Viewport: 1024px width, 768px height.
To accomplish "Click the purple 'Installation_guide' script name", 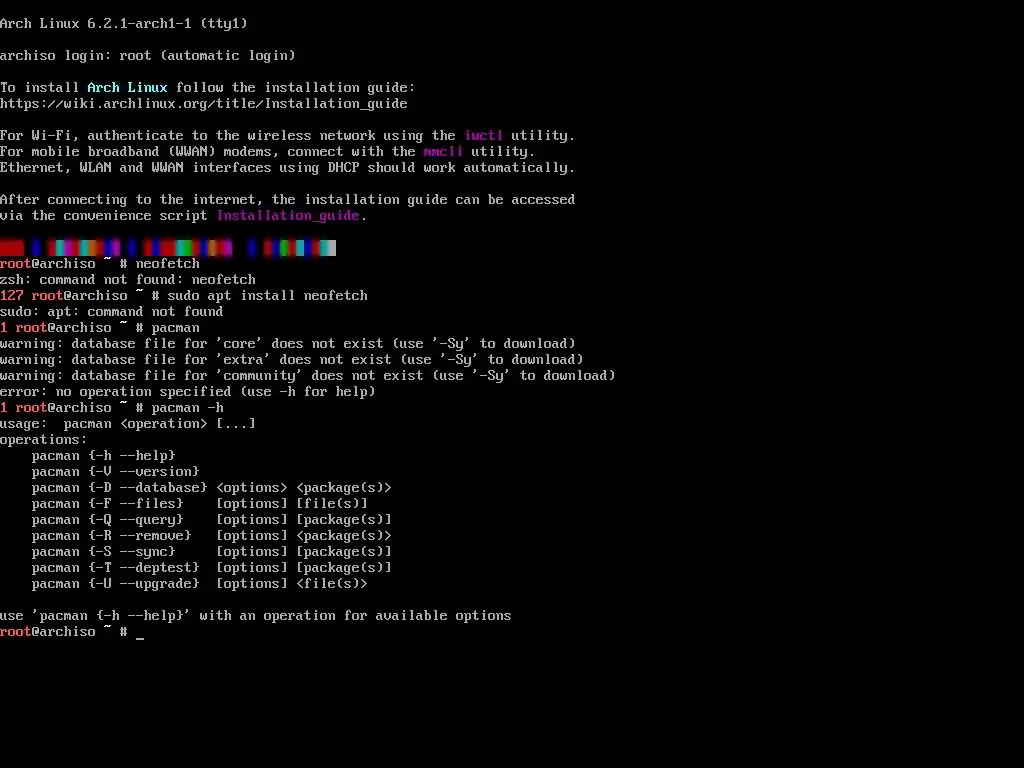I will tap(287, 216).
